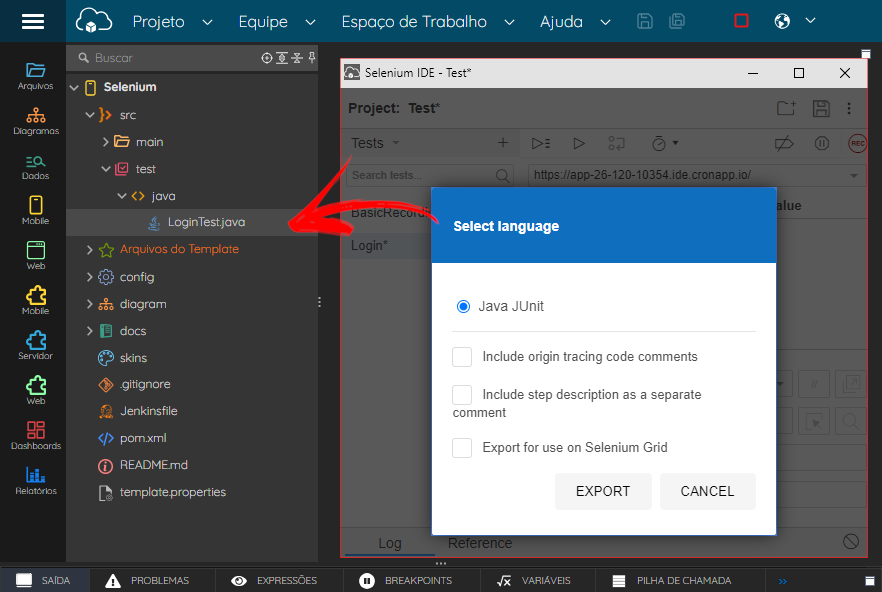Image resolution: width=882 pixels, height=592 pixels.
Task: Expand Arquivos do Template
Action: (x=89, y=249)
